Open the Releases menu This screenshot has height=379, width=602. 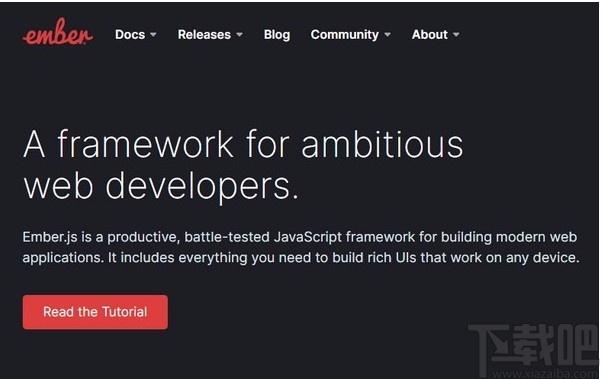tap(204, 35)
